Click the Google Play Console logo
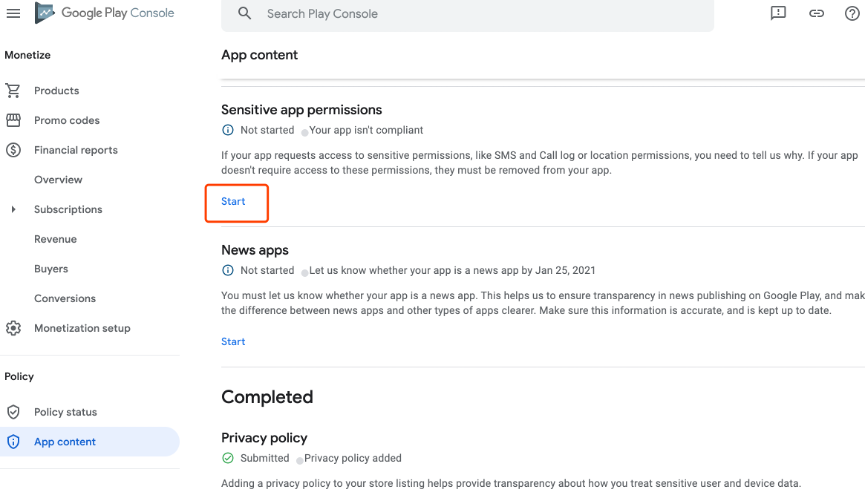The image size is (866, 502). (104, 13)
